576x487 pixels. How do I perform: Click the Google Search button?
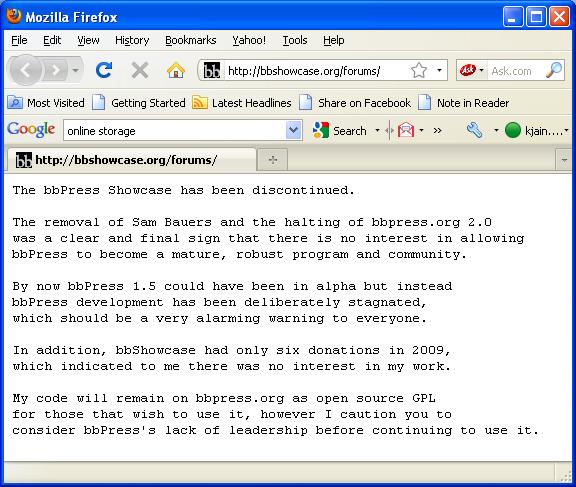click(339, 130)
